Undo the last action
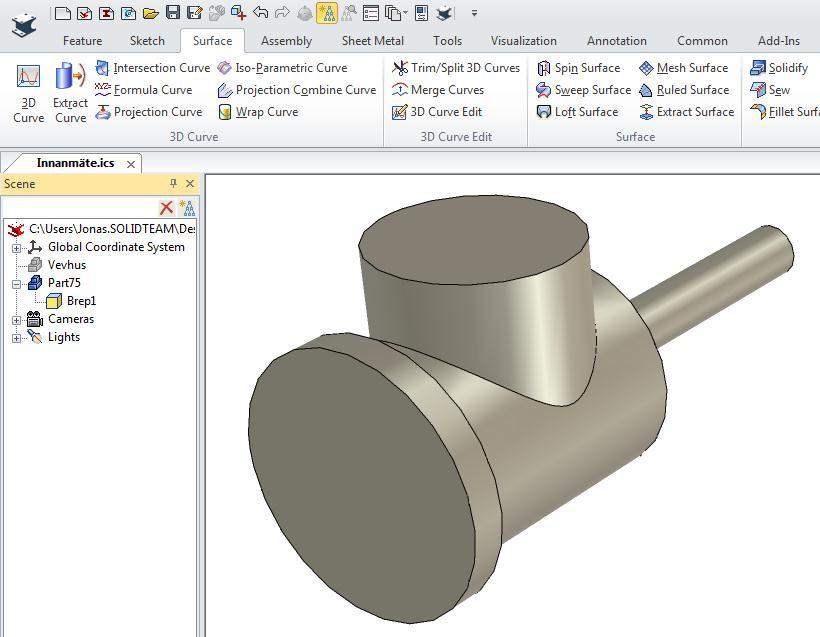Screen dimensions: 820x637 tap(260, 12)
